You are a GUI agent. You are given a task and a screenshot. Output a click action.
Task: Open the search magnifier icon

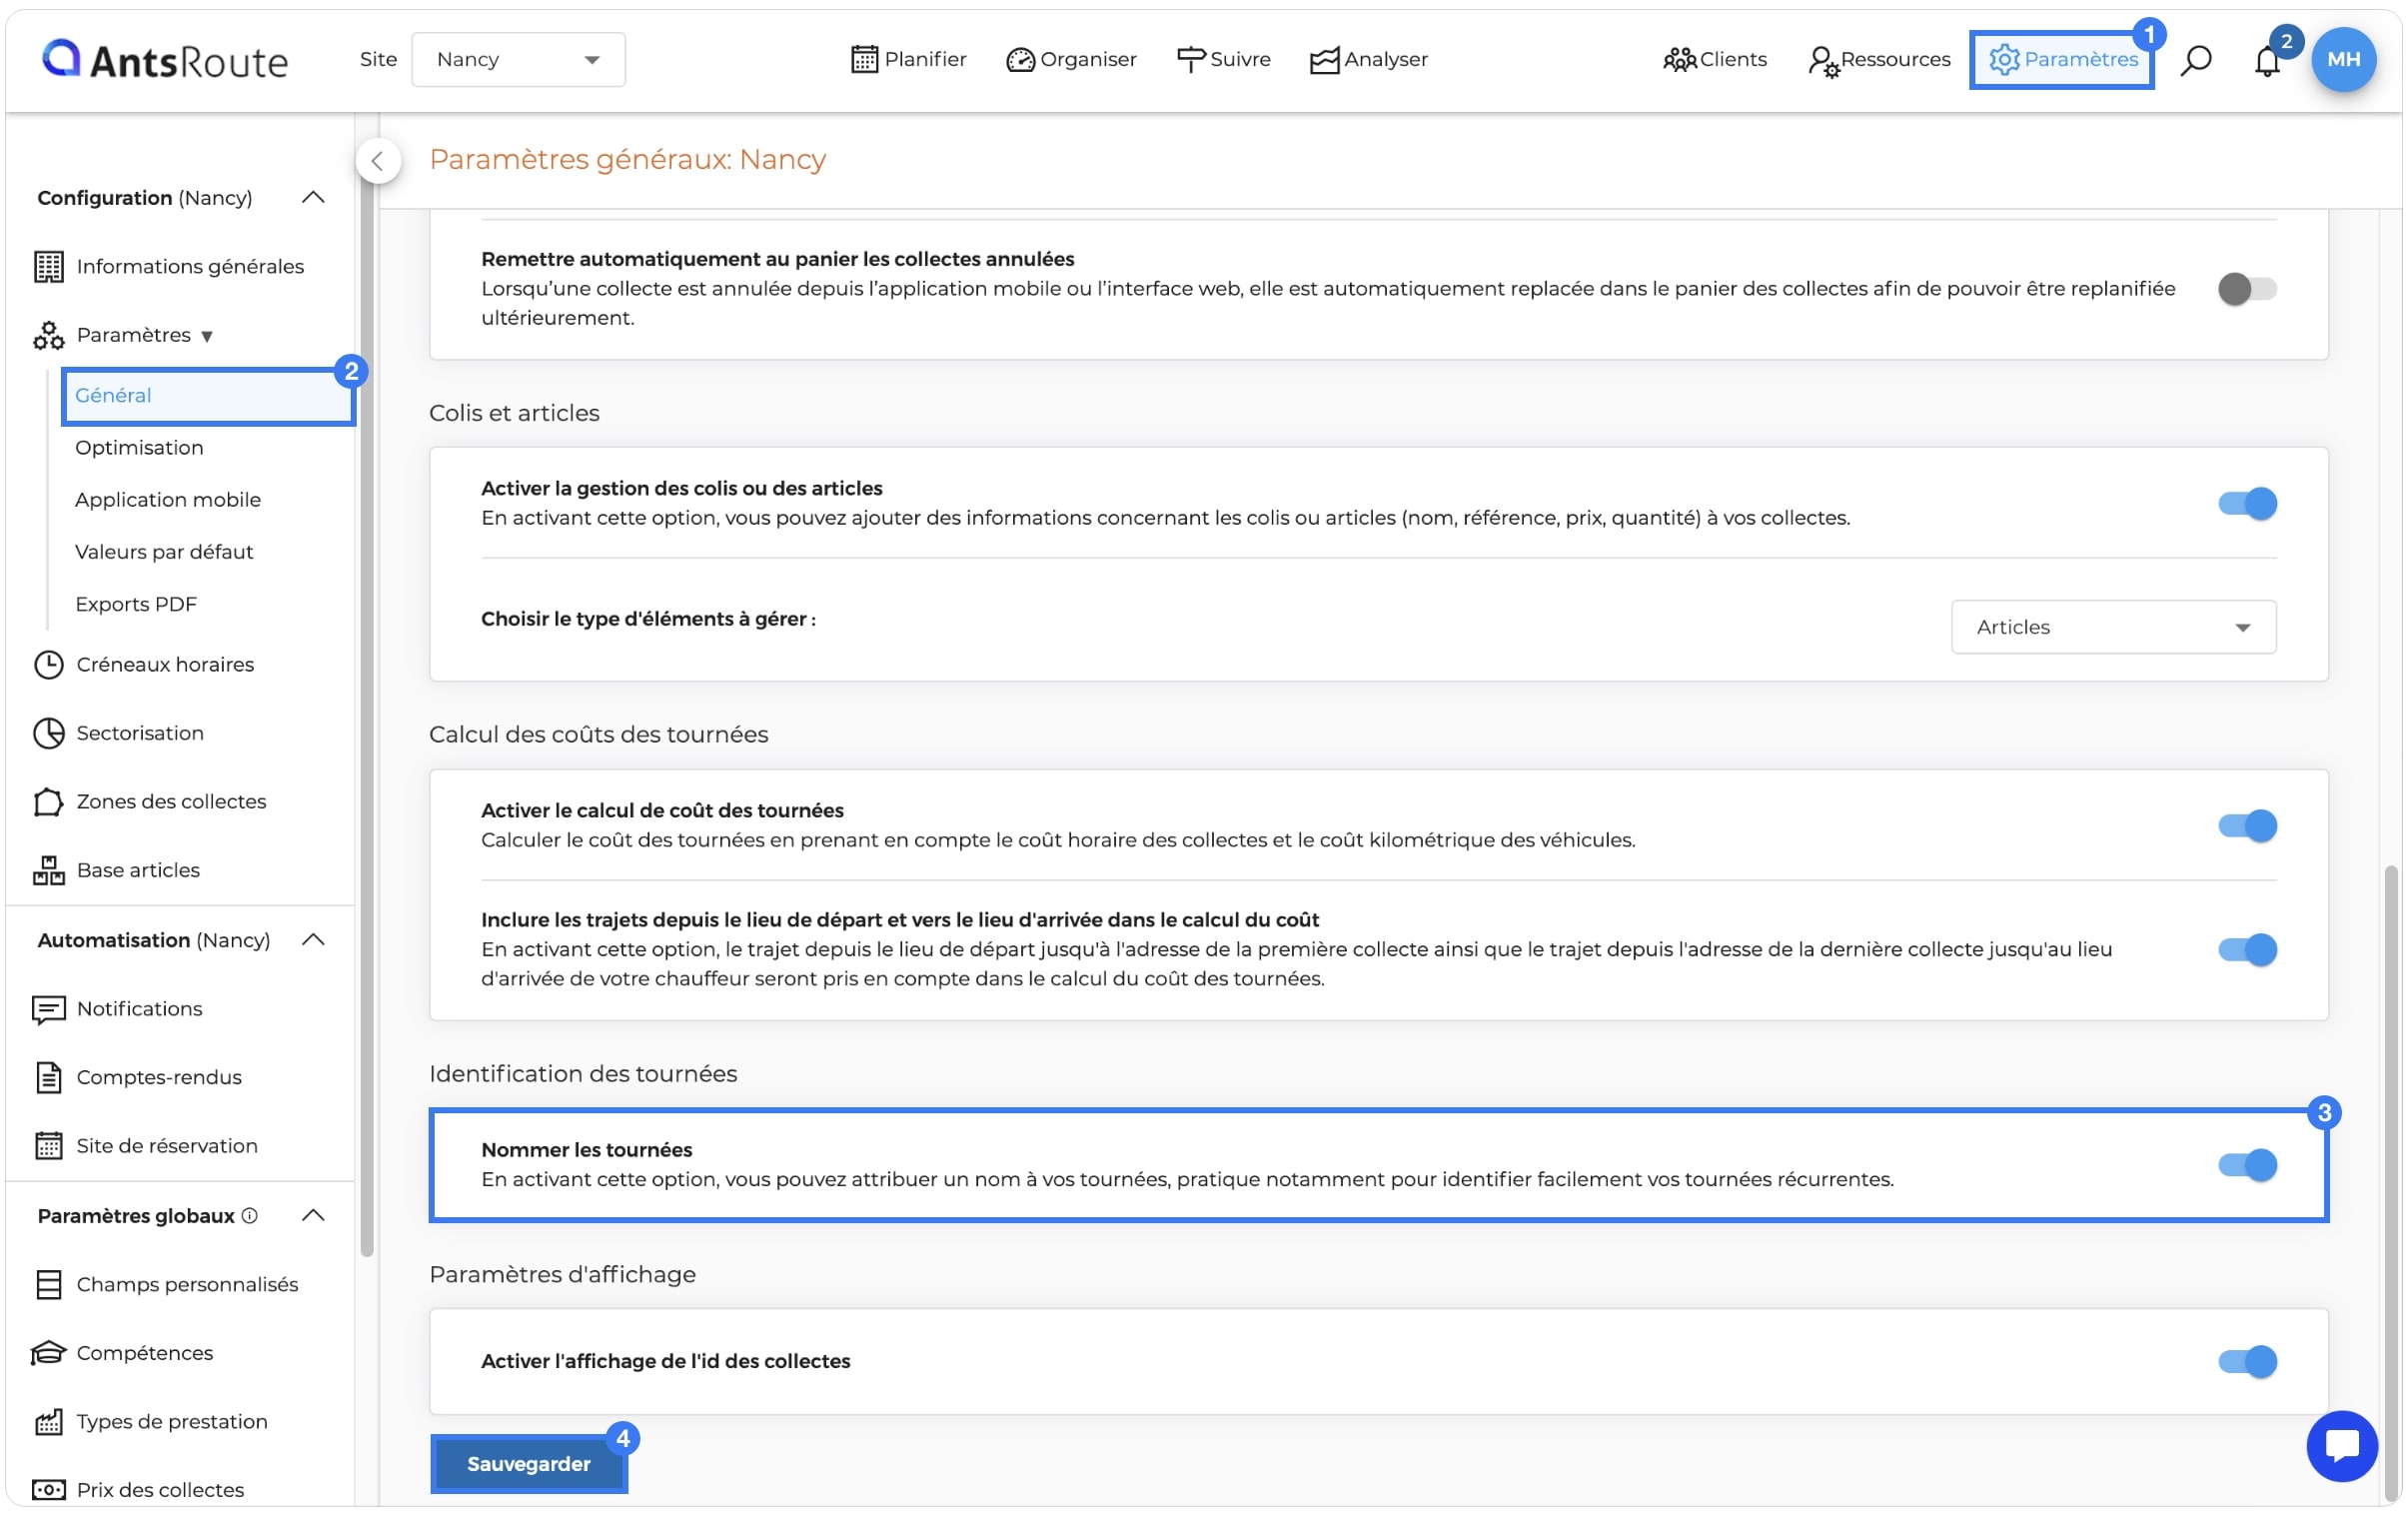[x=2195, y=60]
